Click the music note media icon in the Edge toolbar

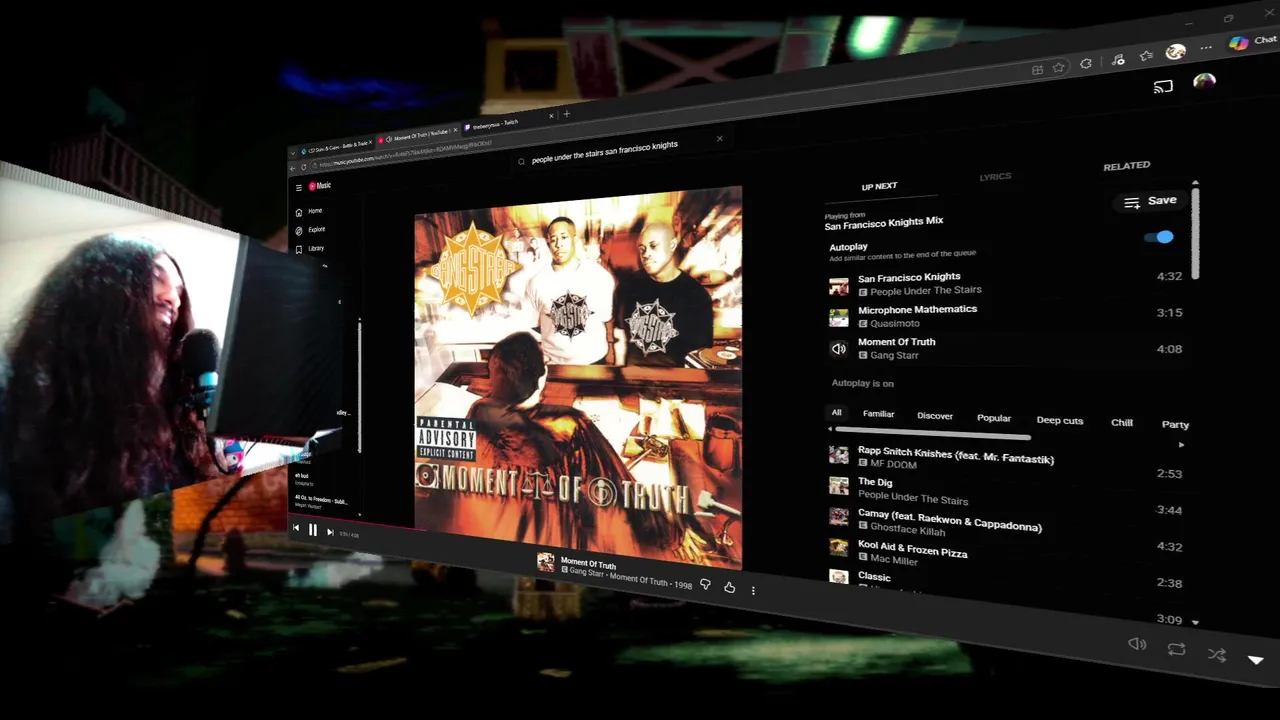click(1116, 60)
